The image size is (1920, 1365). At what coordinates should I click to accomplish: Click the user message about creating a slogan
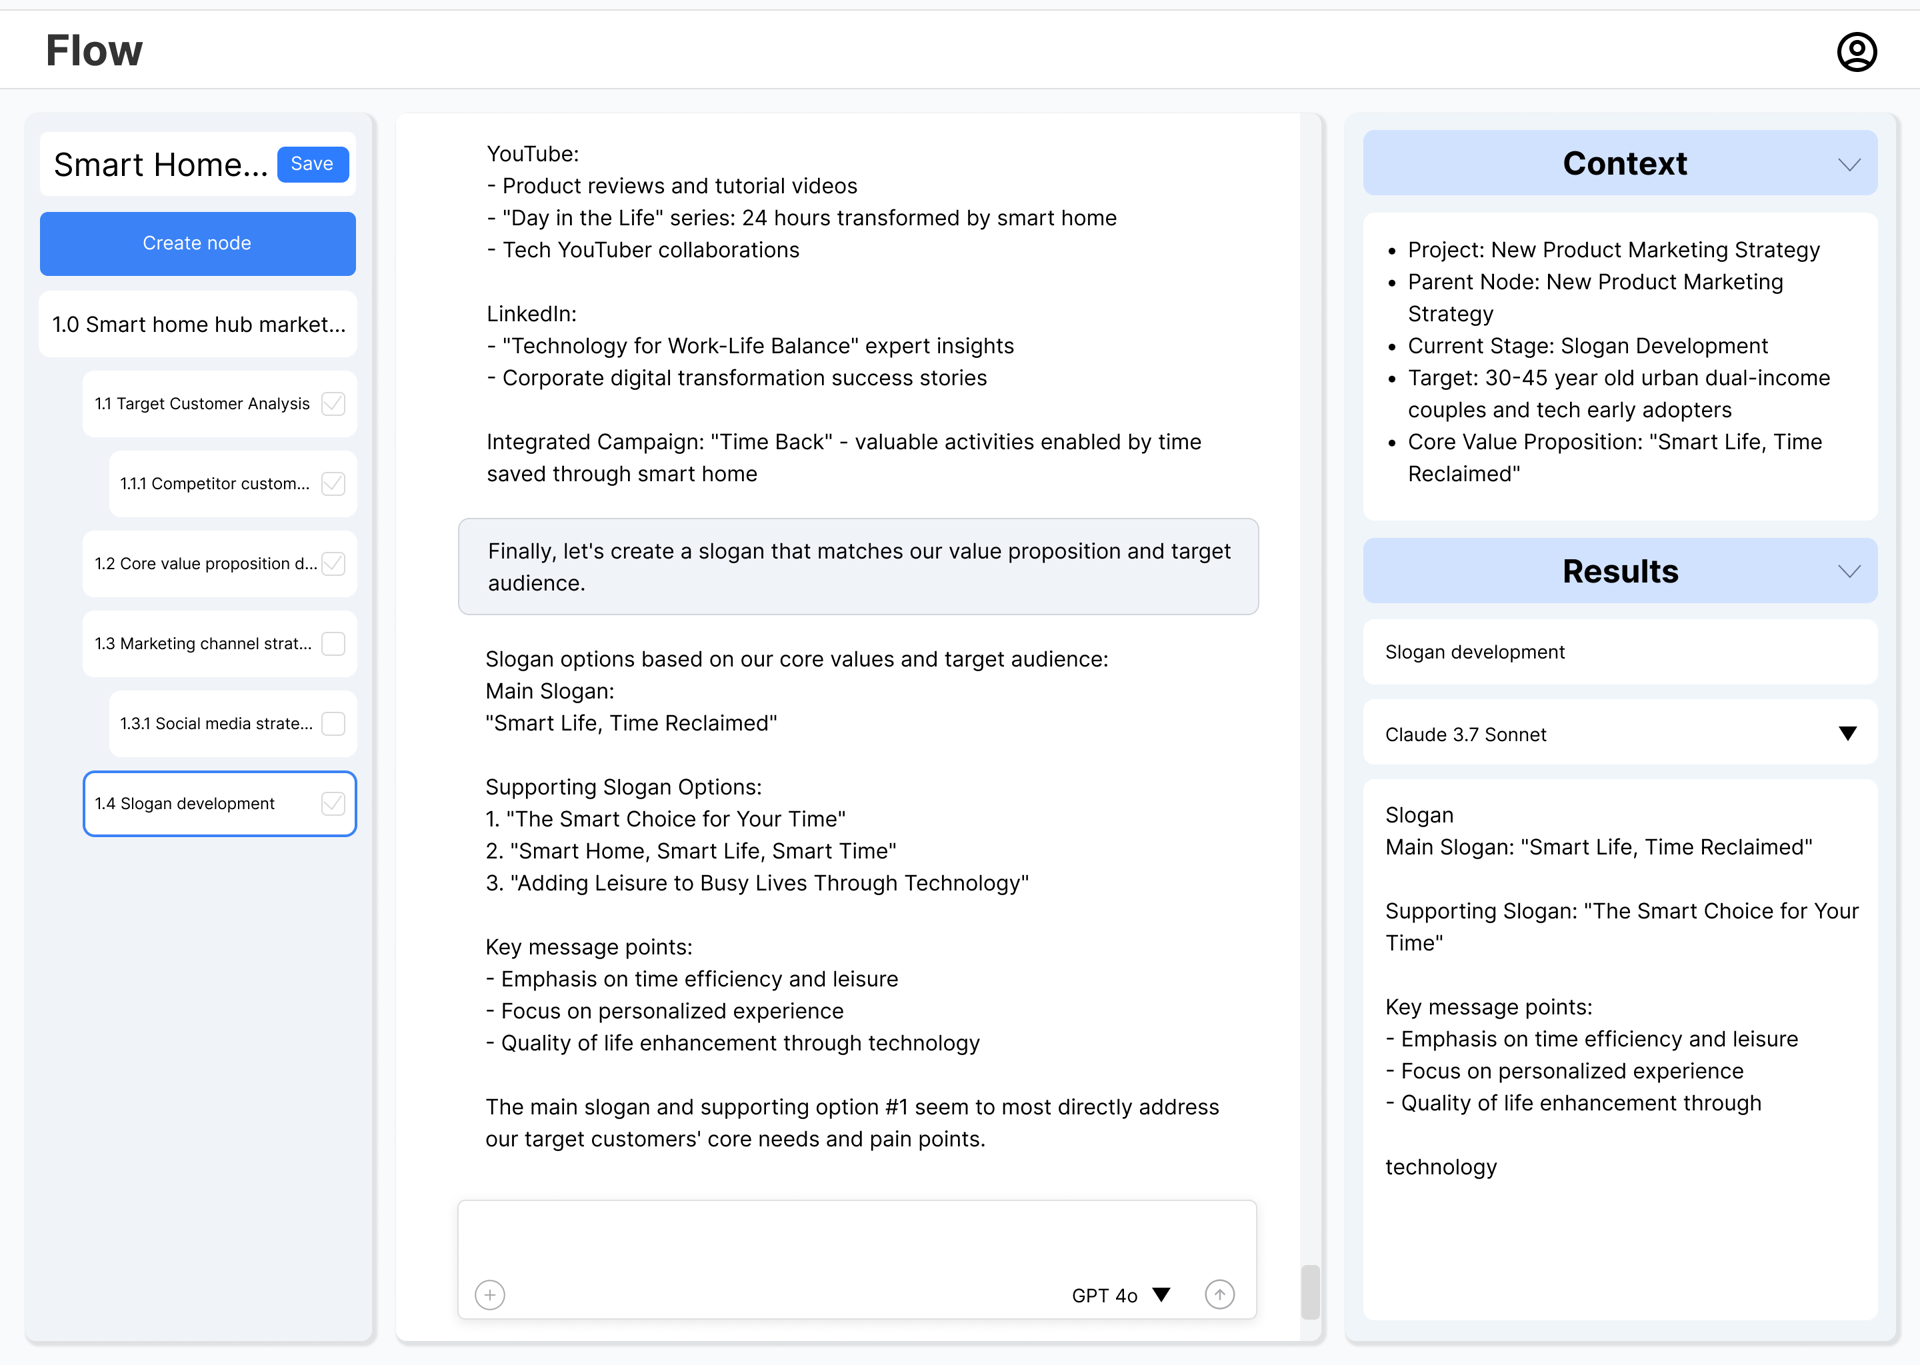(858, 567)
